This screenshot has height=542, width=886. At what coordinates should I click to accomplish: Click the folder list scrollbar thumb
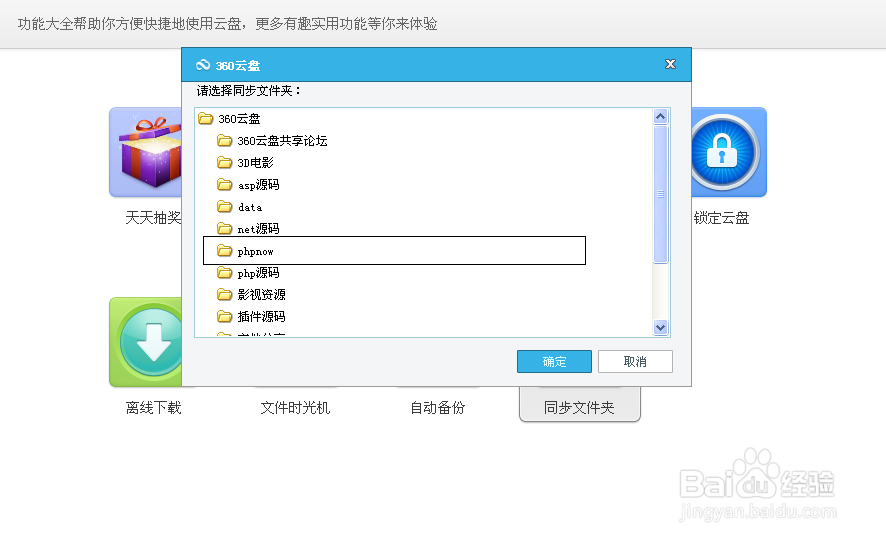pyautogui.click(x=661, y=194)
